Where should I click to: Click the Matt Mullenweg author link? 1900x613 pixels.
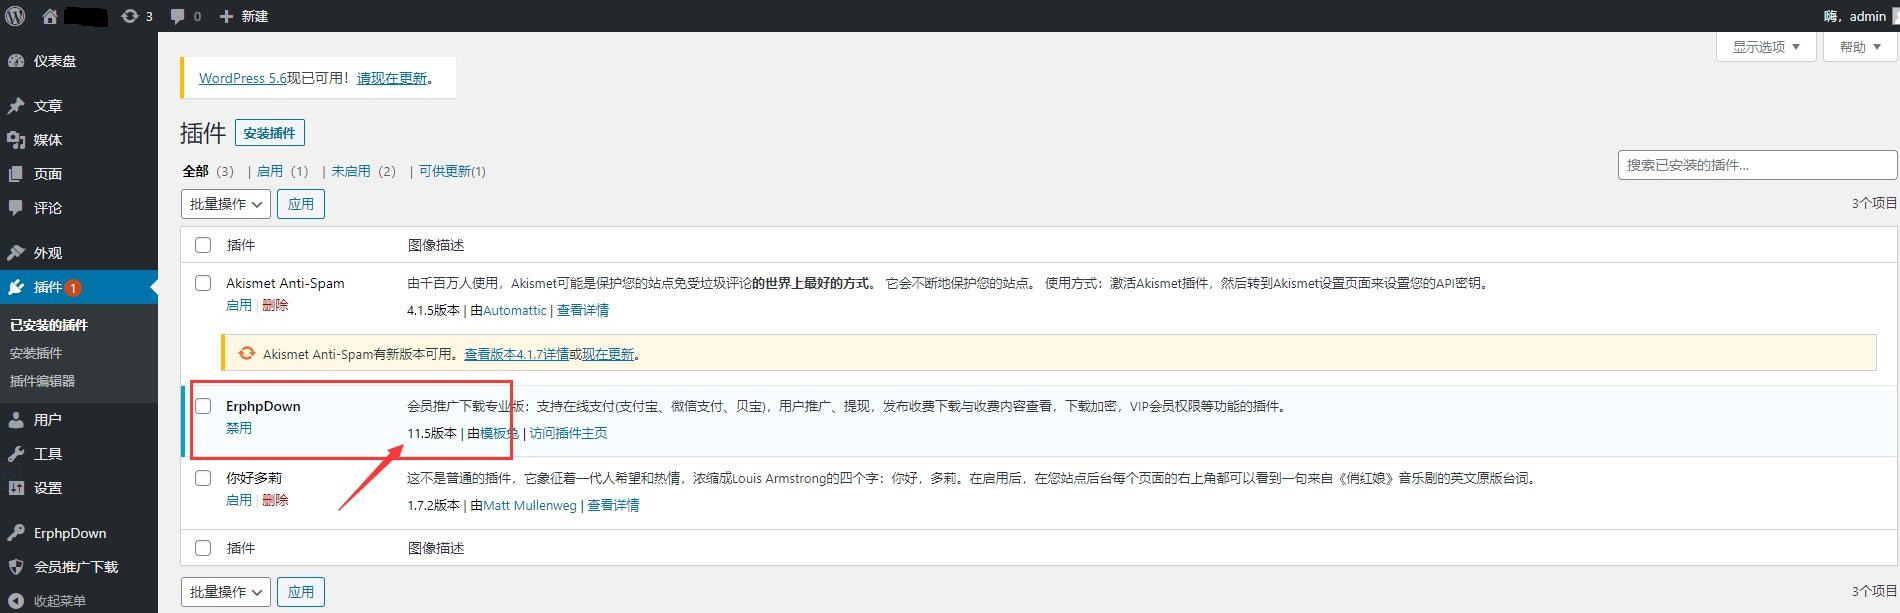pos(530,505)
